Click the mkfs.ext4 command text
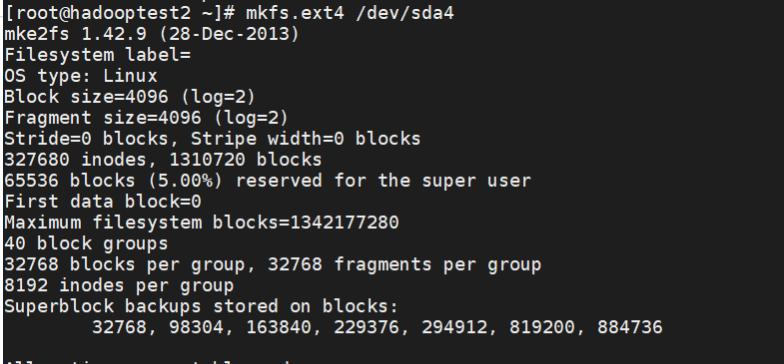784x364 pixels. (294, 13)
